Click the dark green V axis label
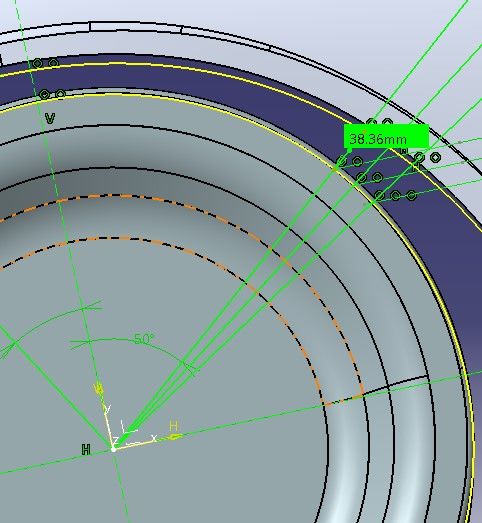Screen dimensions: 482x523 click(50, 118)
